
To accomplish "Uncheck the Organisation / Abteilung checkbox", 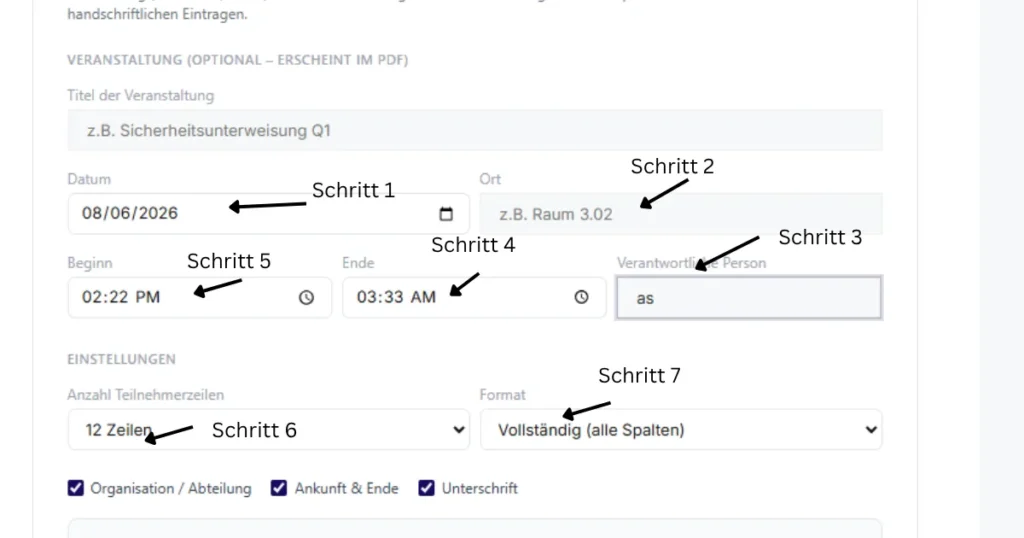I will point(76,488).
